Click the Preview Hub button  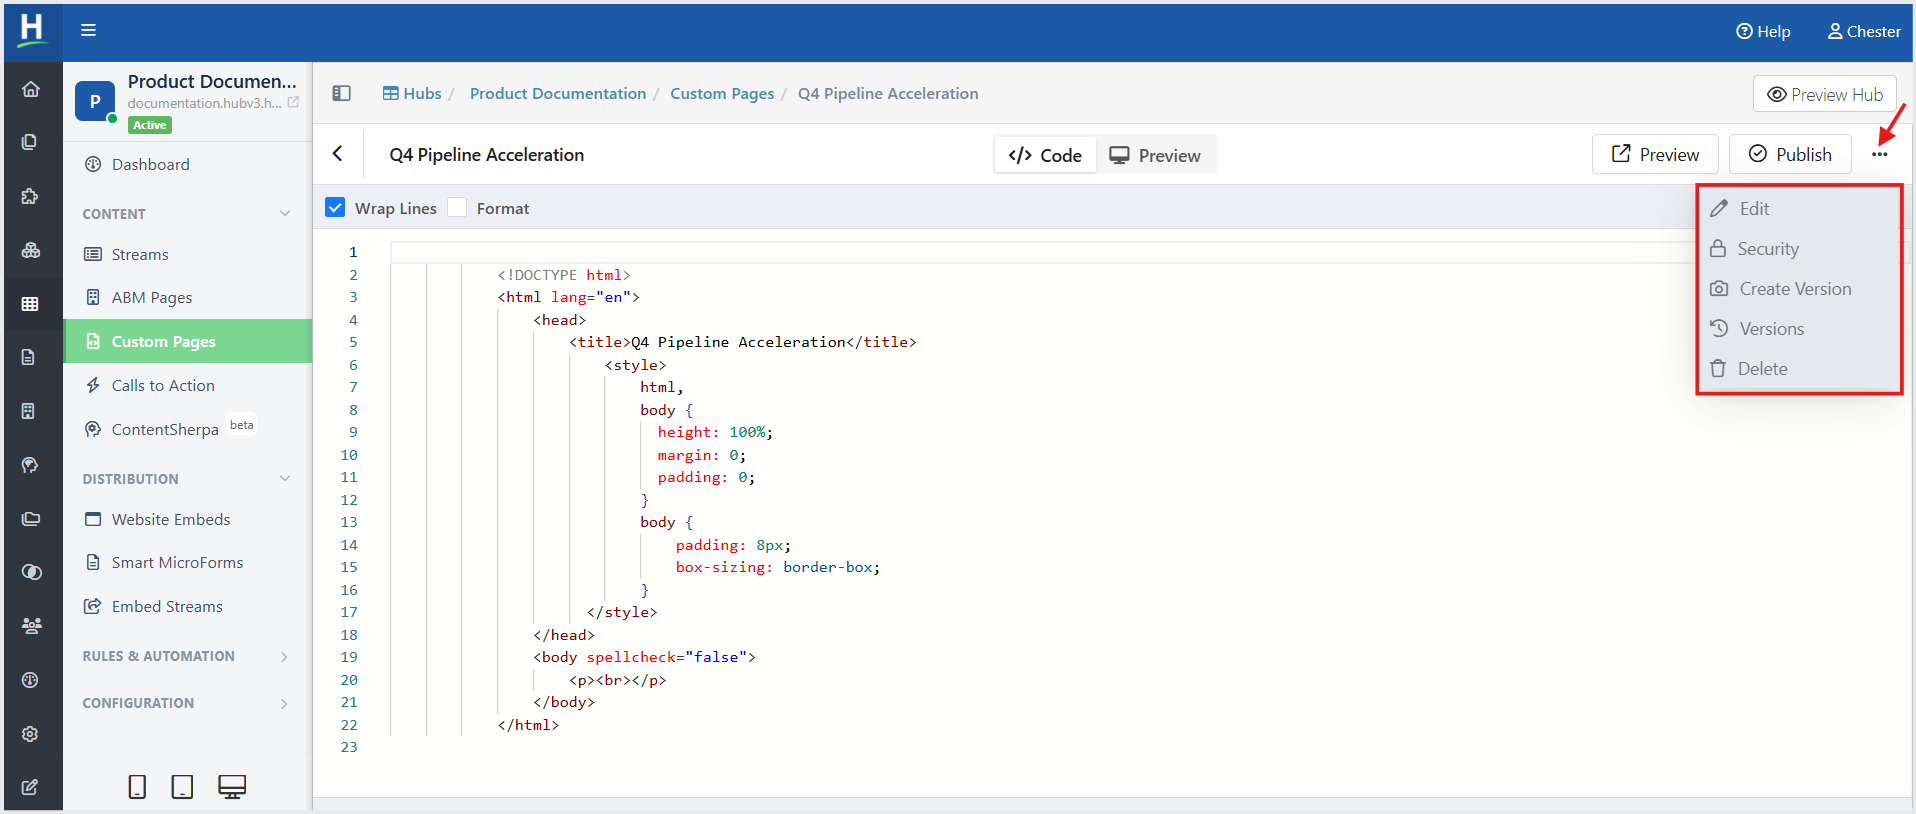click(x=1825, y=94)
